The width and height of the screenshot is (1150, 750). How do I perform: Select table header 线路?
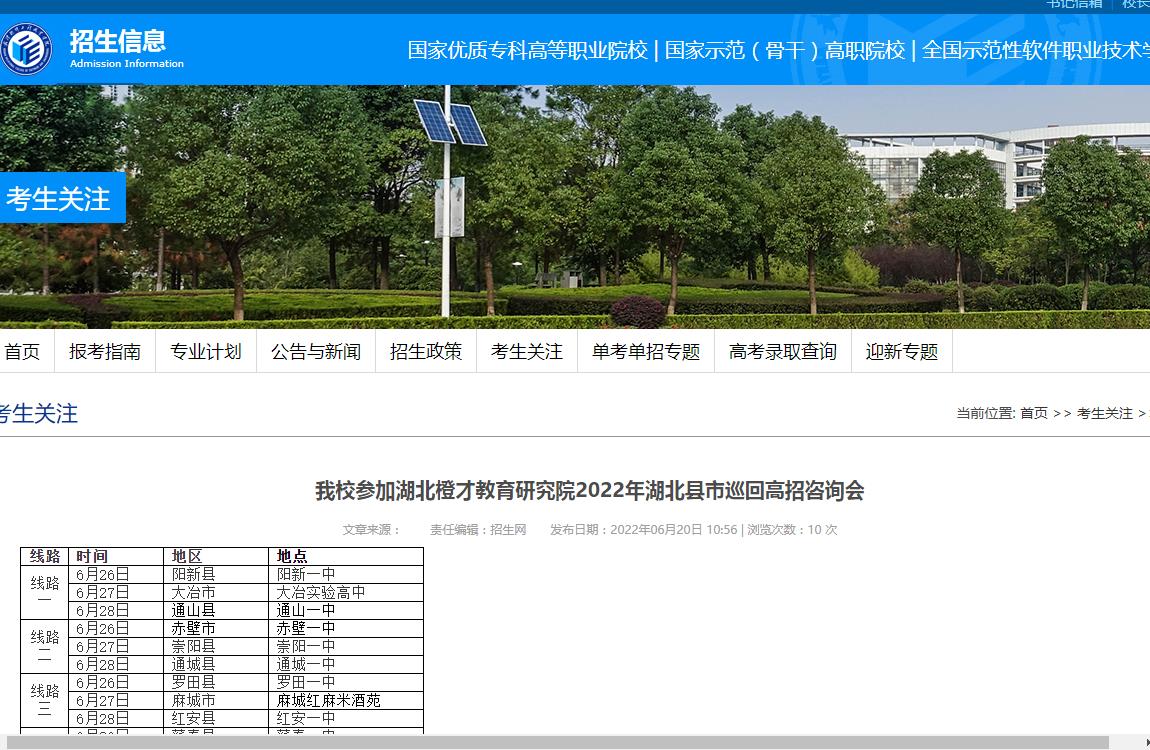pos(45,556)
